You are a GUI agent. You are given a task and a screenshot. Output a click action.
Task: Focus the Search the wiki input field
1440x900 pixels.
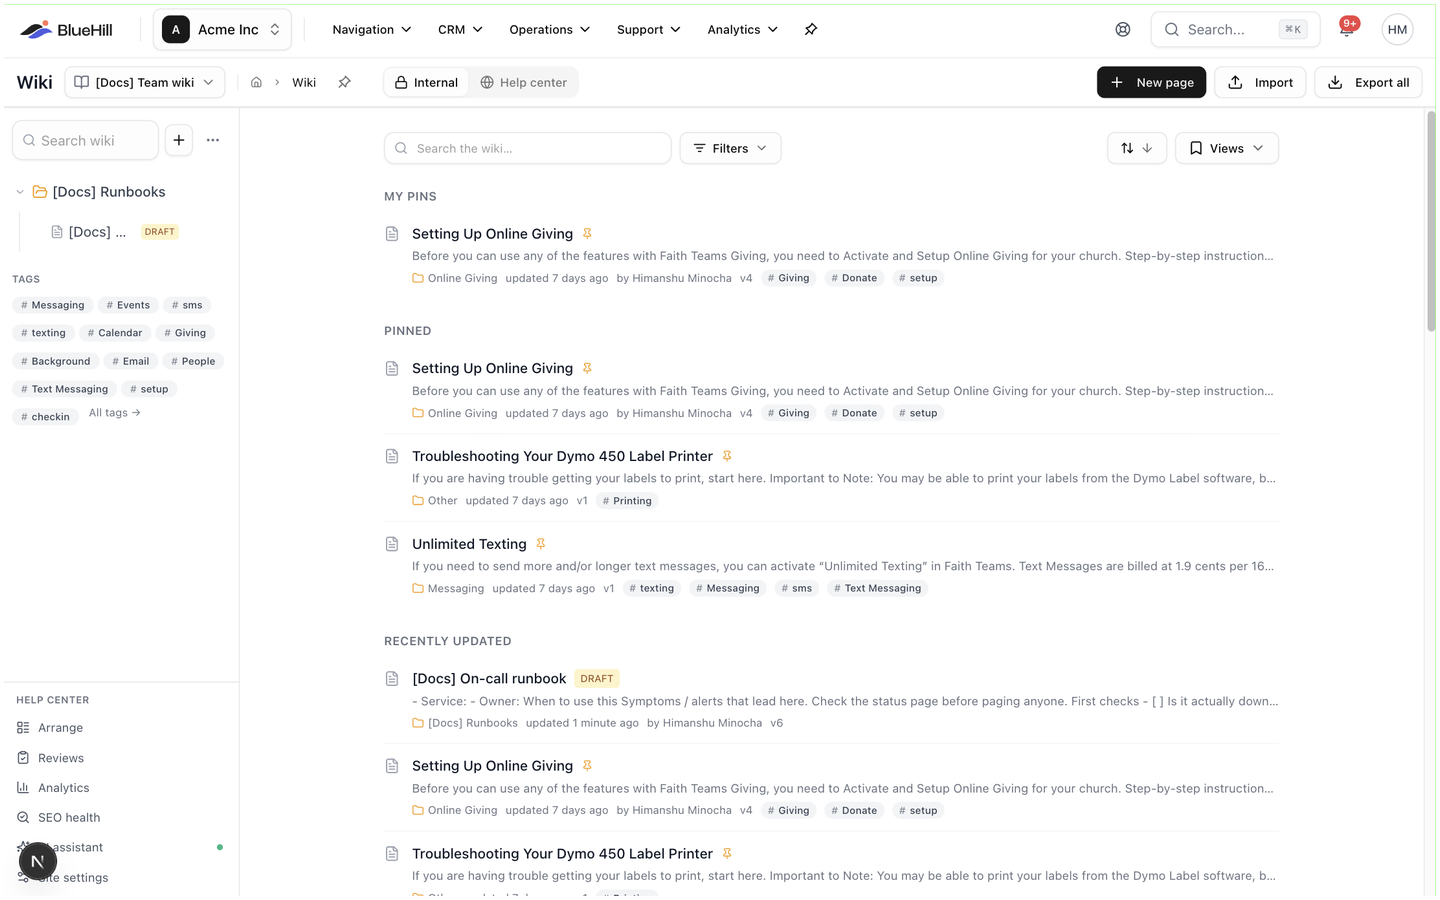527,148
